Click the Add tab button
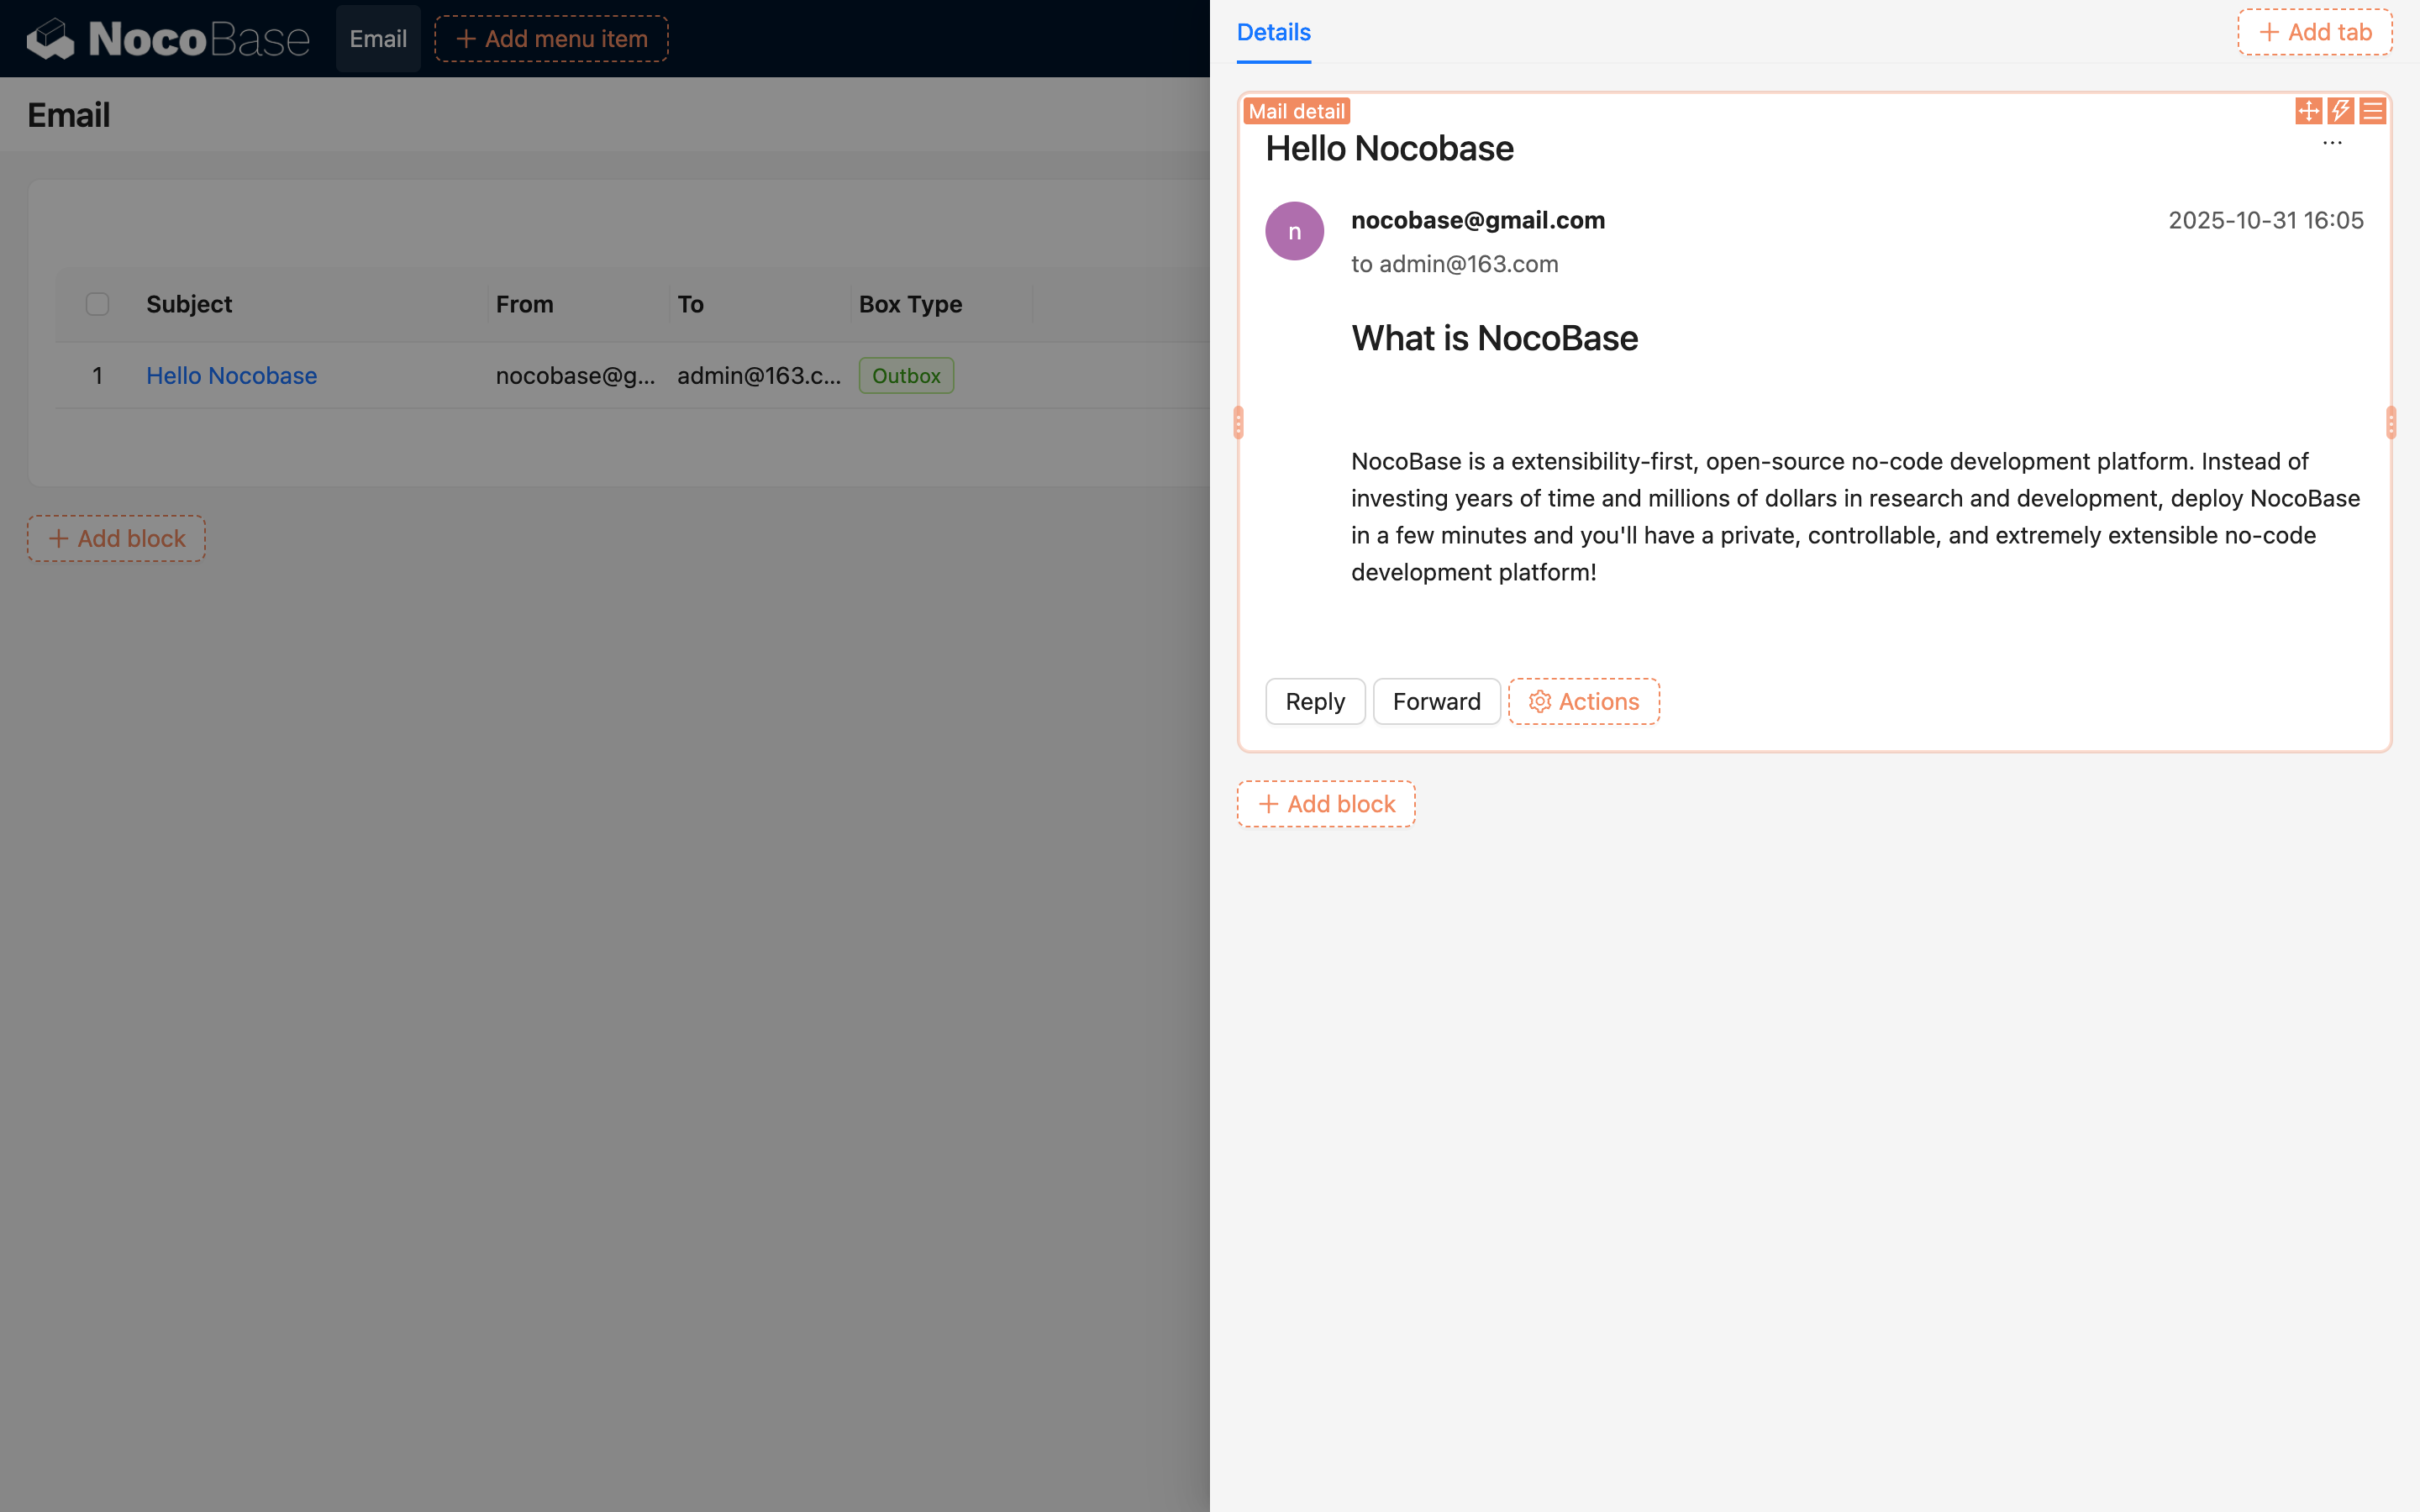The width and height of the screenshot is (2420, 1512). [x=2314, y=33]
